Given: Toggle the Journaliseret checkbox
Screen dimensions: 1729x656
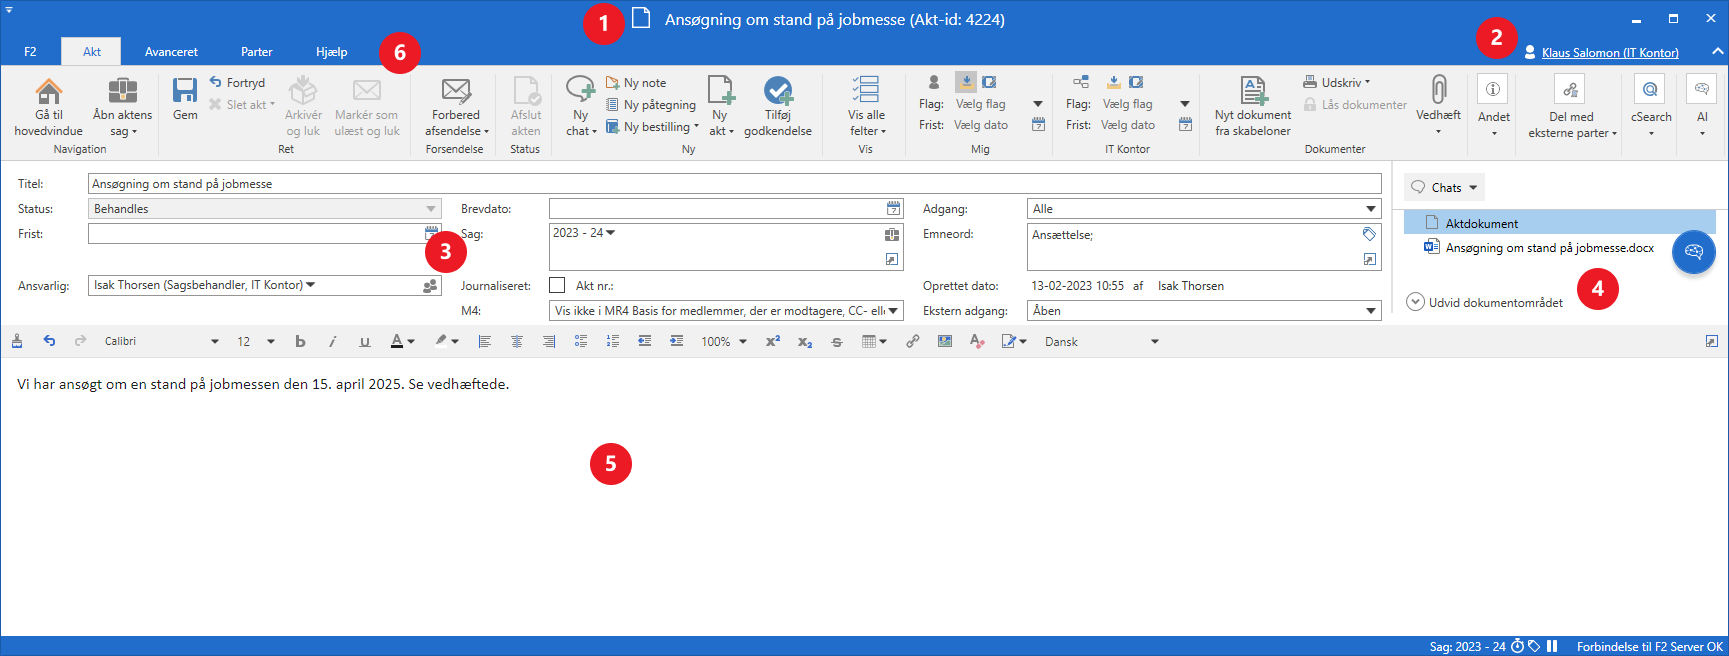Looking at the screenshot, I should coord(557,286).
